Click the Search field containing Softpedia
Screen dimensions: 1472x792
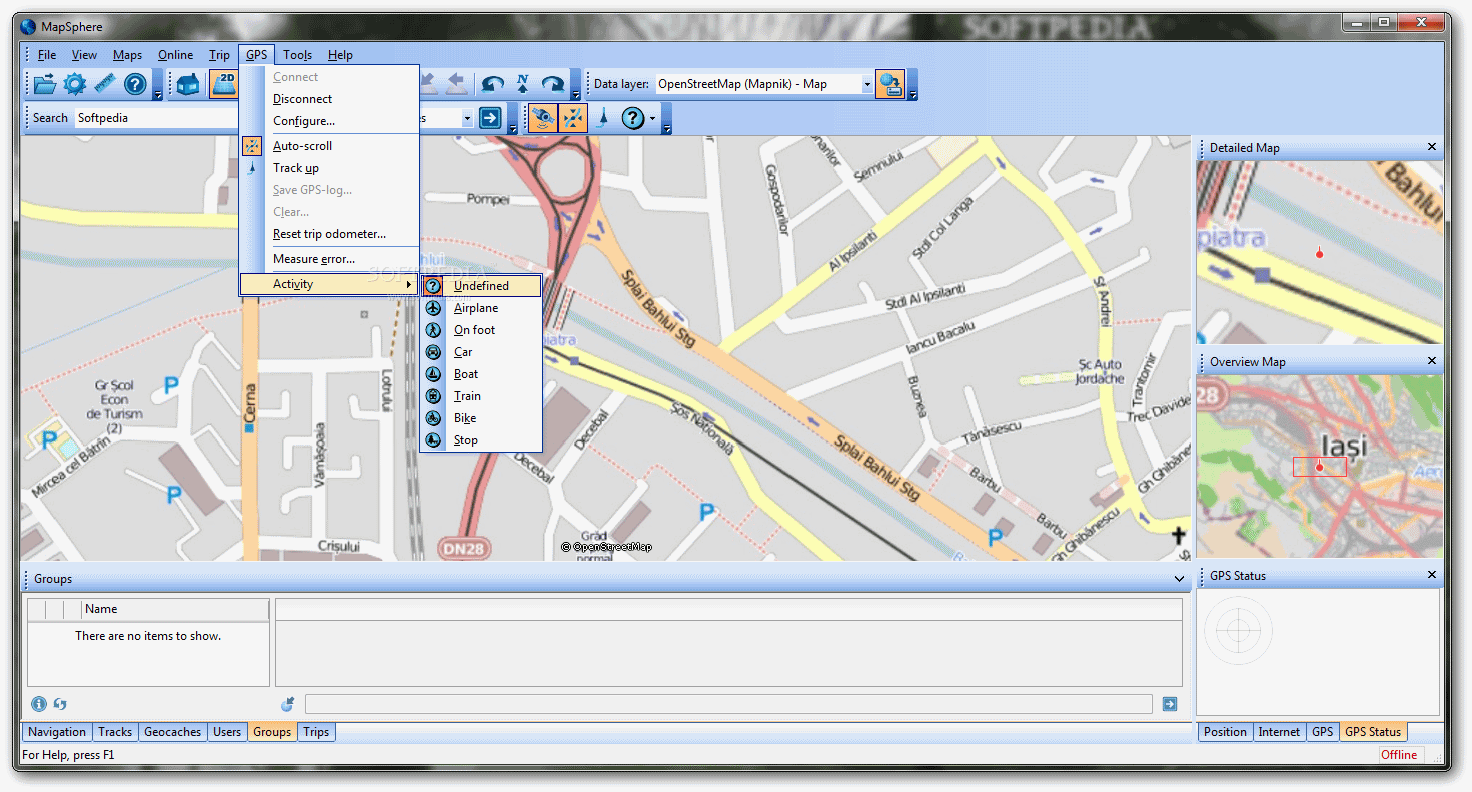click(x=155, y=118)
